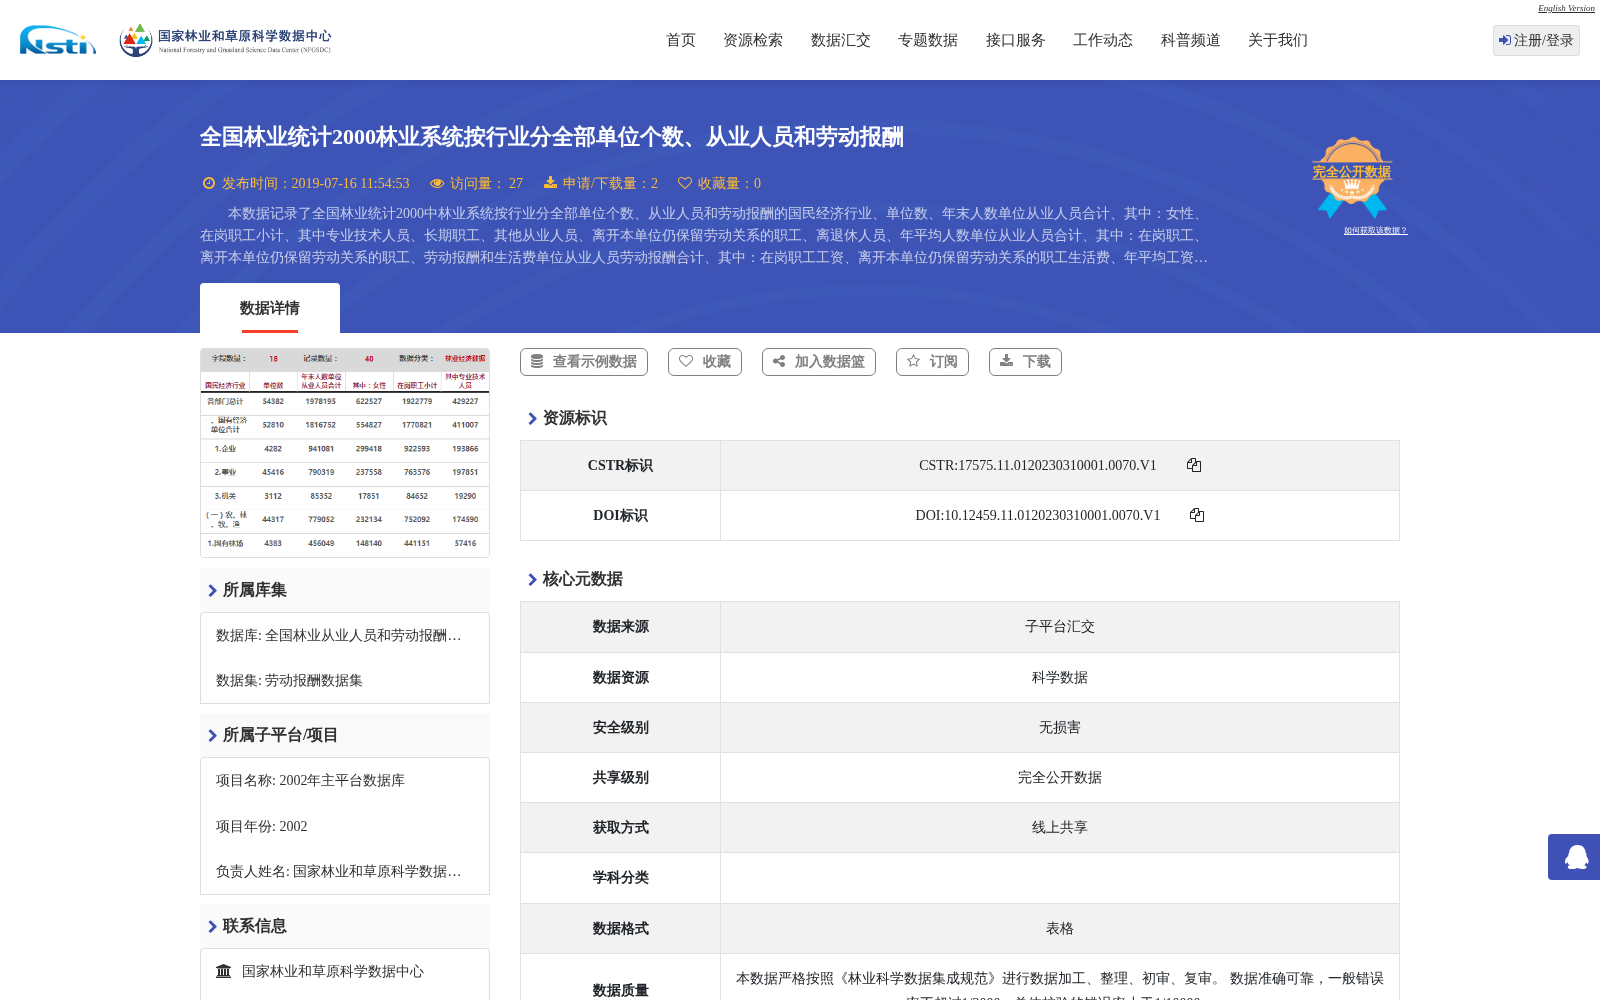This screenshot has width=1600, height=1000.
Task: Go to 工作动态
Action: coord(1103,40)
